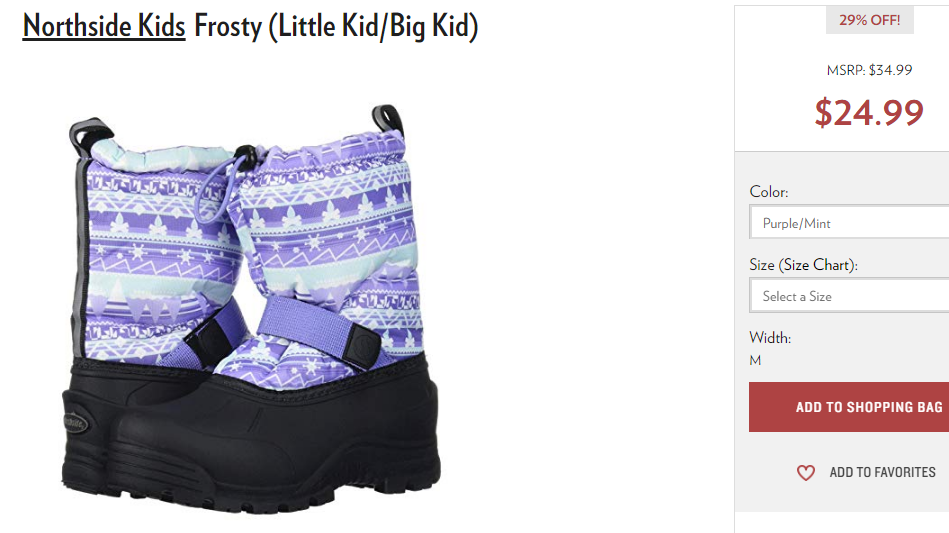
Task: Click the purple snow boot product image
Action: tap(251, 309)
